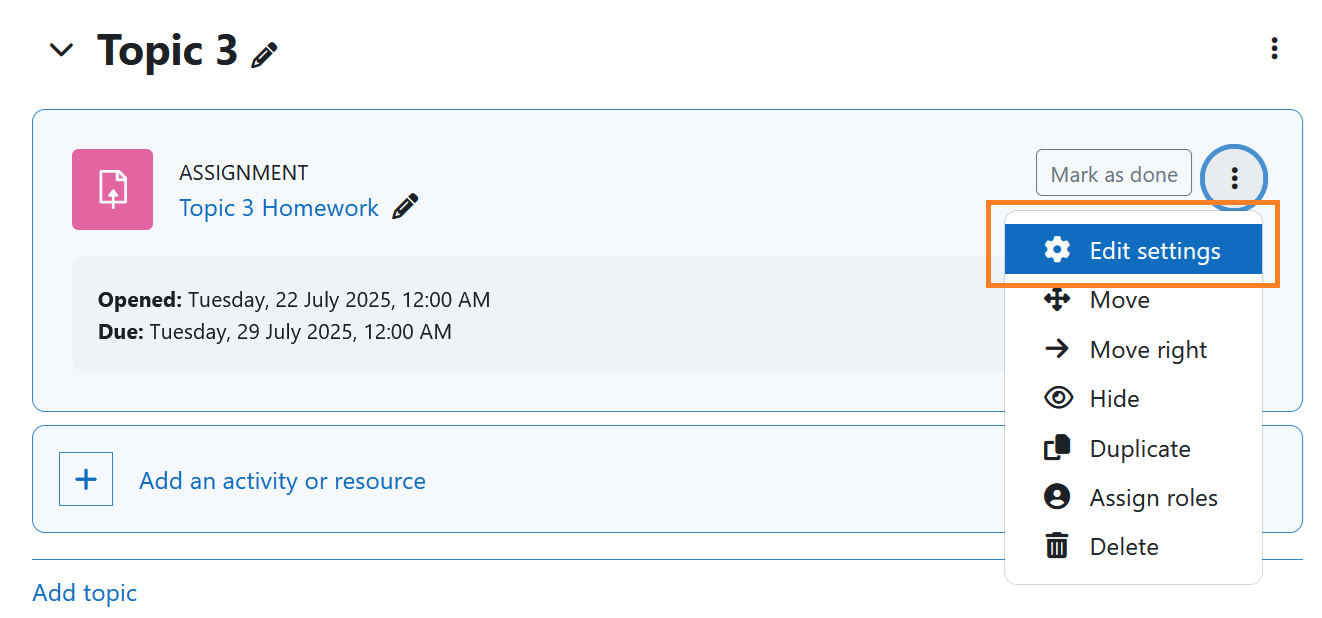Click the trash can Delete icon
This screenshot has height=618, width=1322.
(1057, 546)
